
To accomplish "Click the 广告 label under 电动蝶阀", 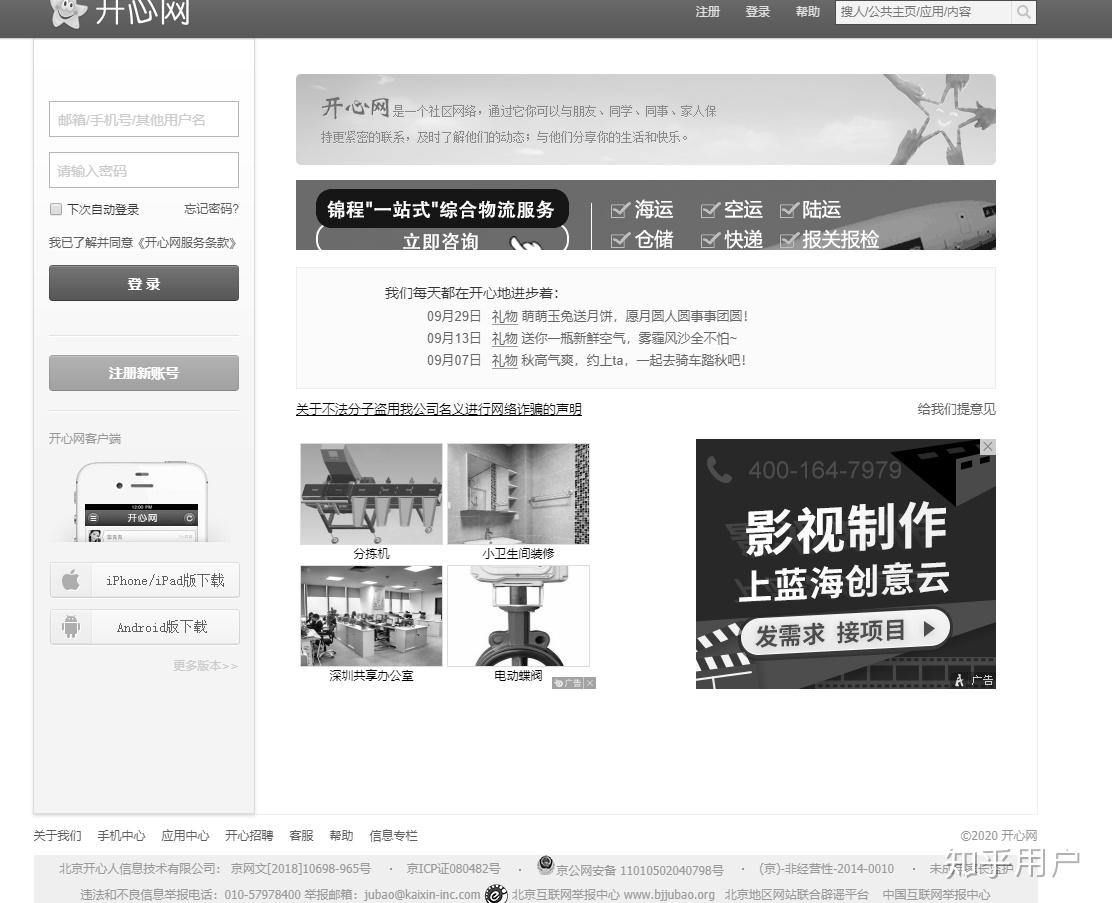I will pyautogui.click(x=568, y=683).
